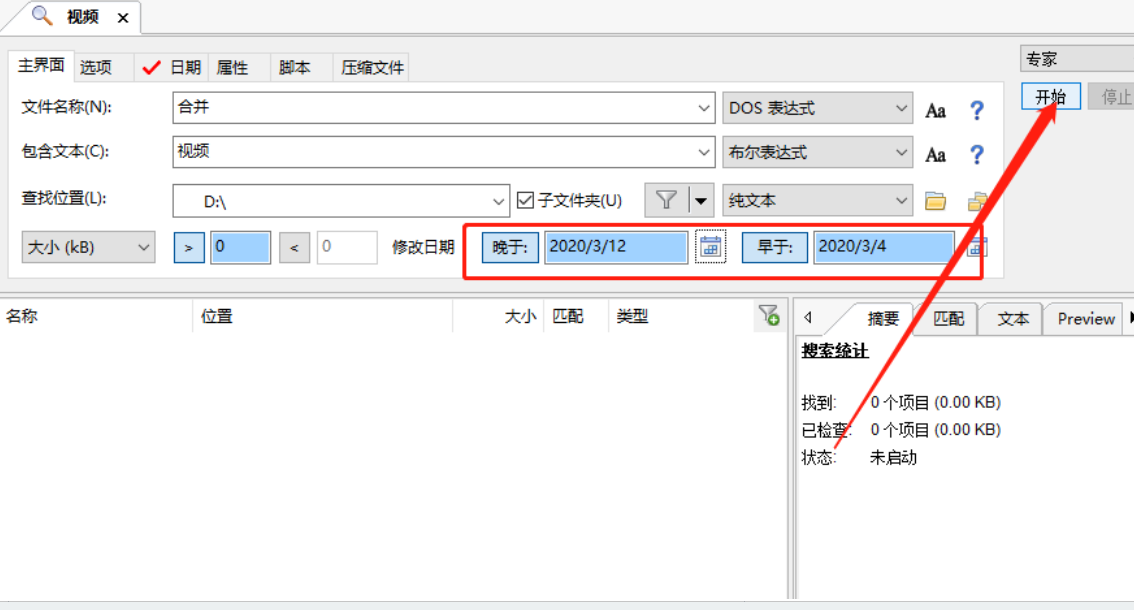The height and width of the screenshot is (610, 1134).
Task: Sort results by 匹配 column header
Action: [x=576, y=316]
